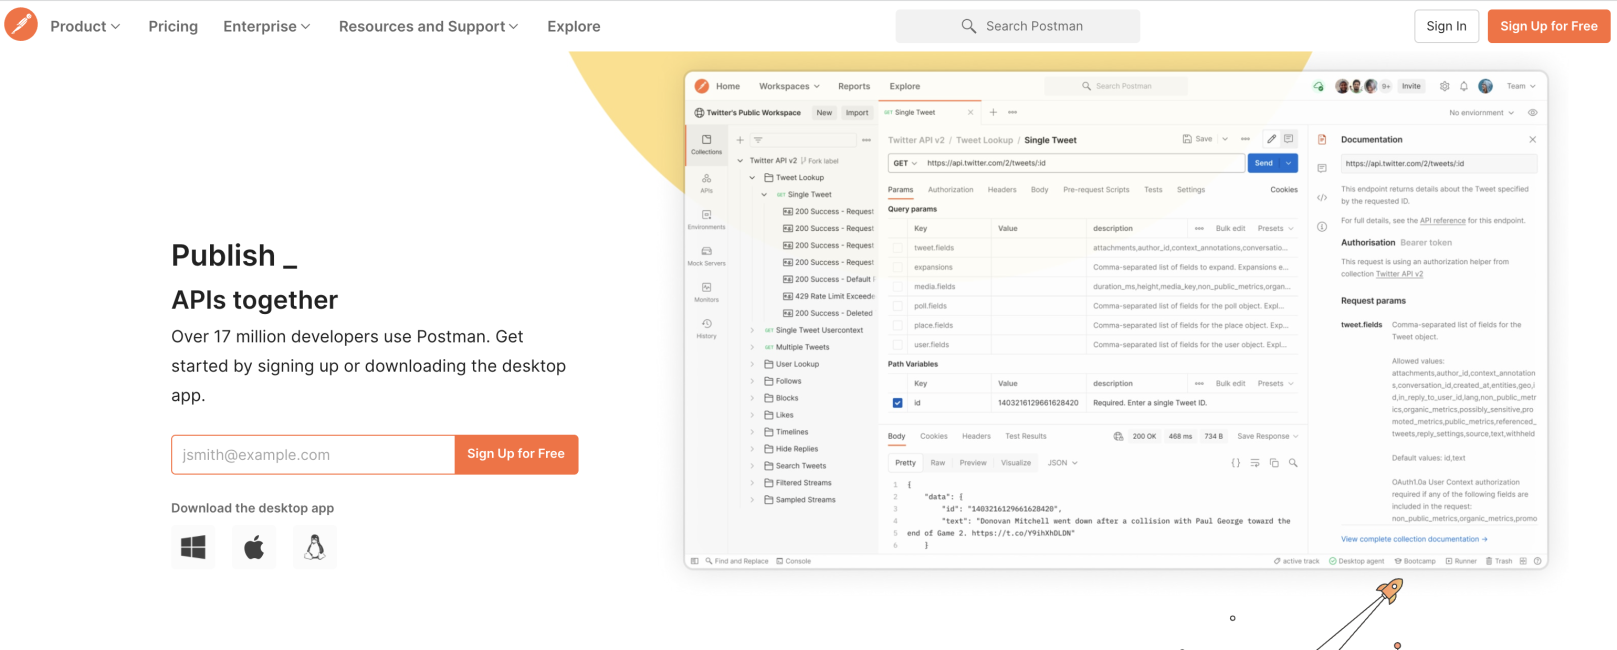Open Monitors in the app sidebar
Viewport: 1617px width, 650px height.
click(x=706, y=291)
